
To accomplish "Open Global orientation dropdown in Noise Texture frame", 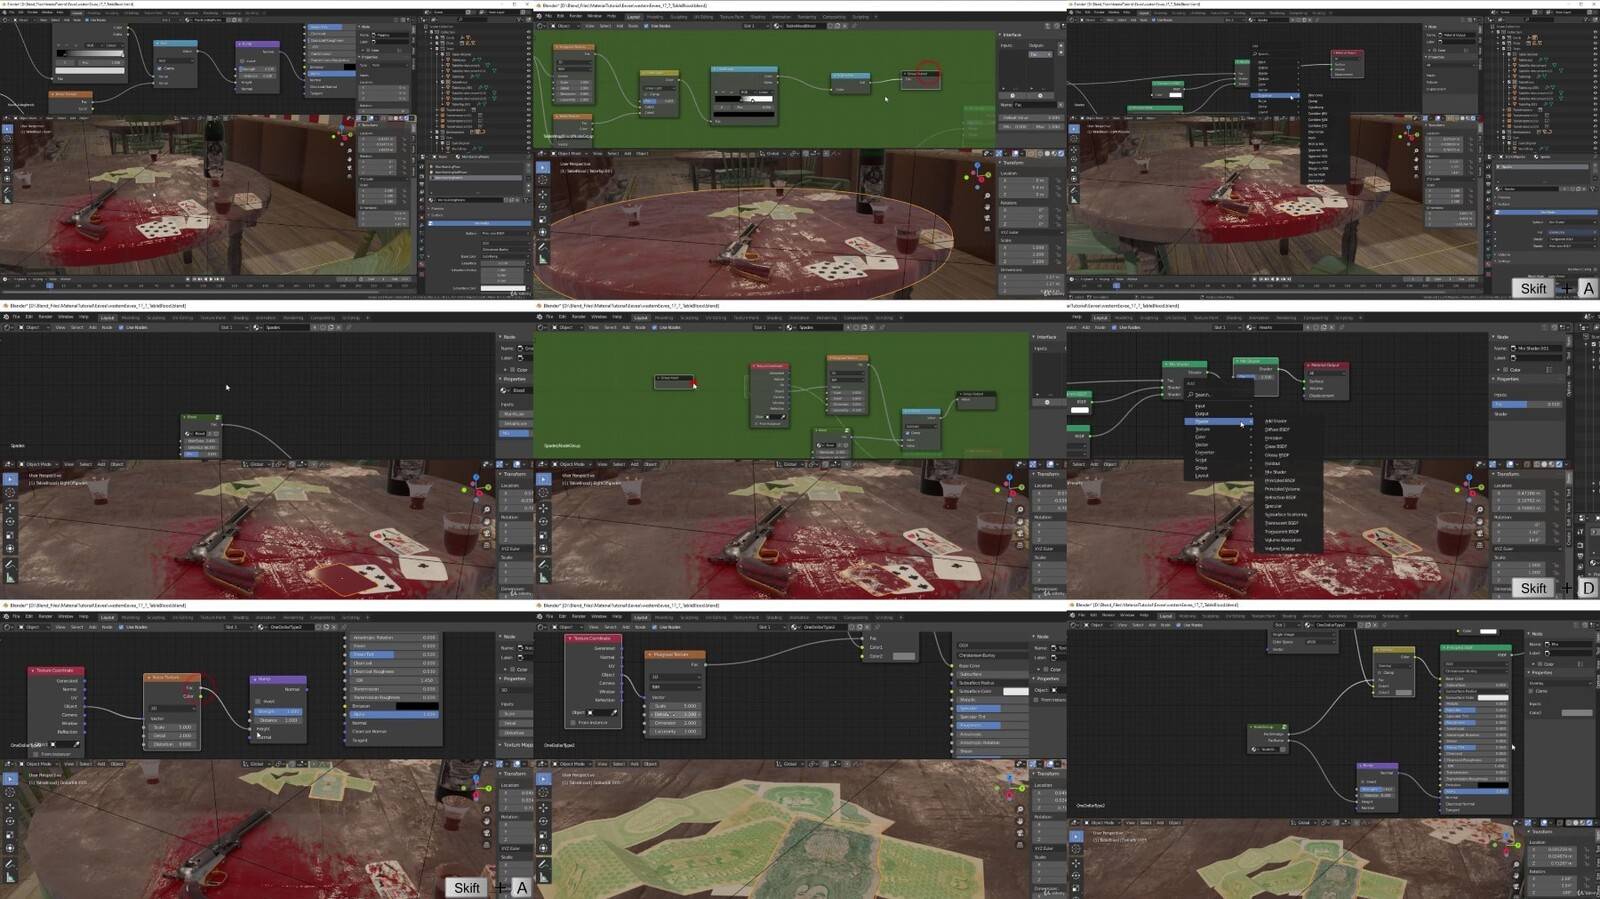I will (257, 764).
